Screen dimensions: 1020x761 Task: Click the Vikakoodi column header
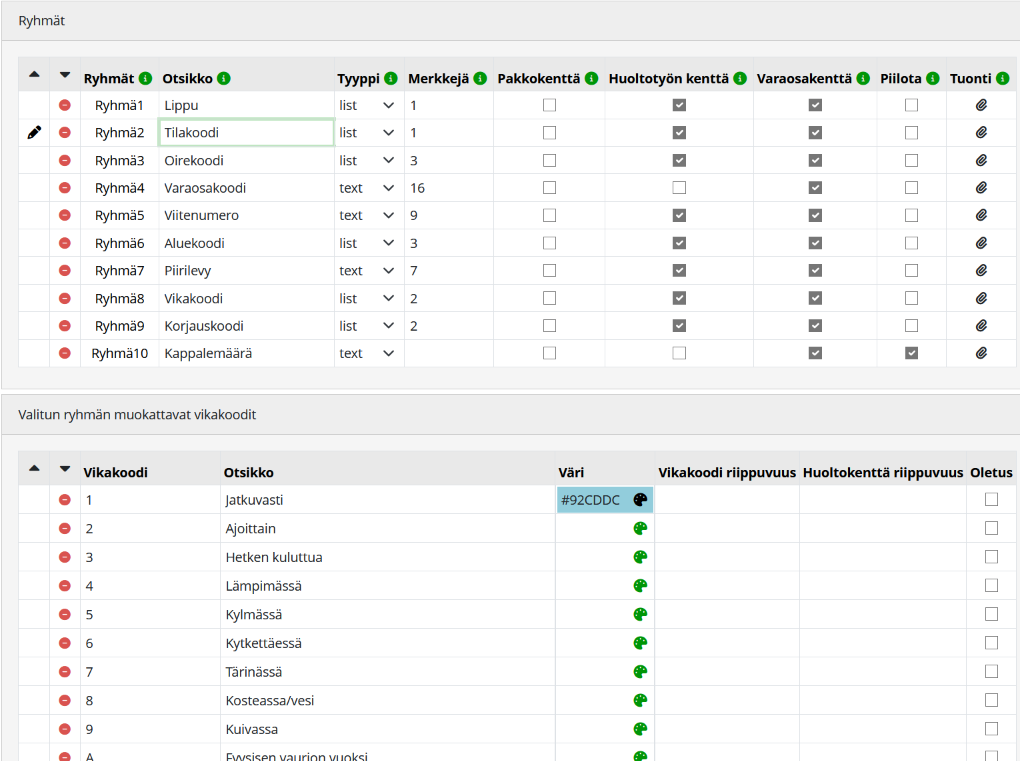tap(116, 472)
